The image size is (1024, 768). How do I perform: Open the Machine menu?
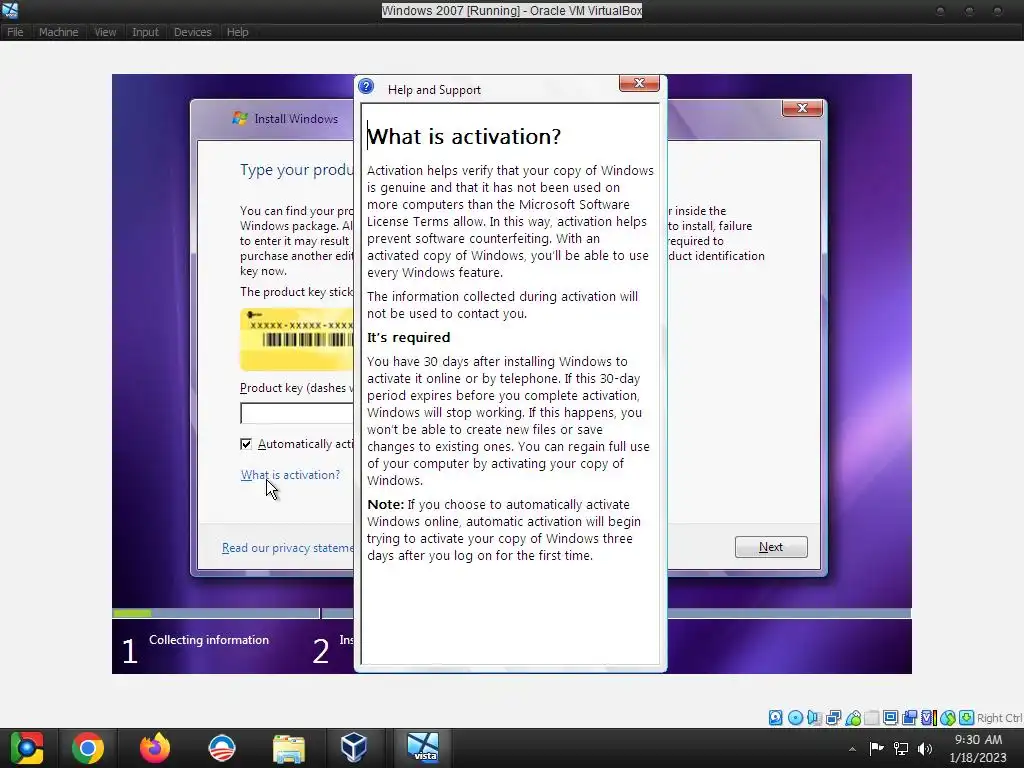point(58,32)
